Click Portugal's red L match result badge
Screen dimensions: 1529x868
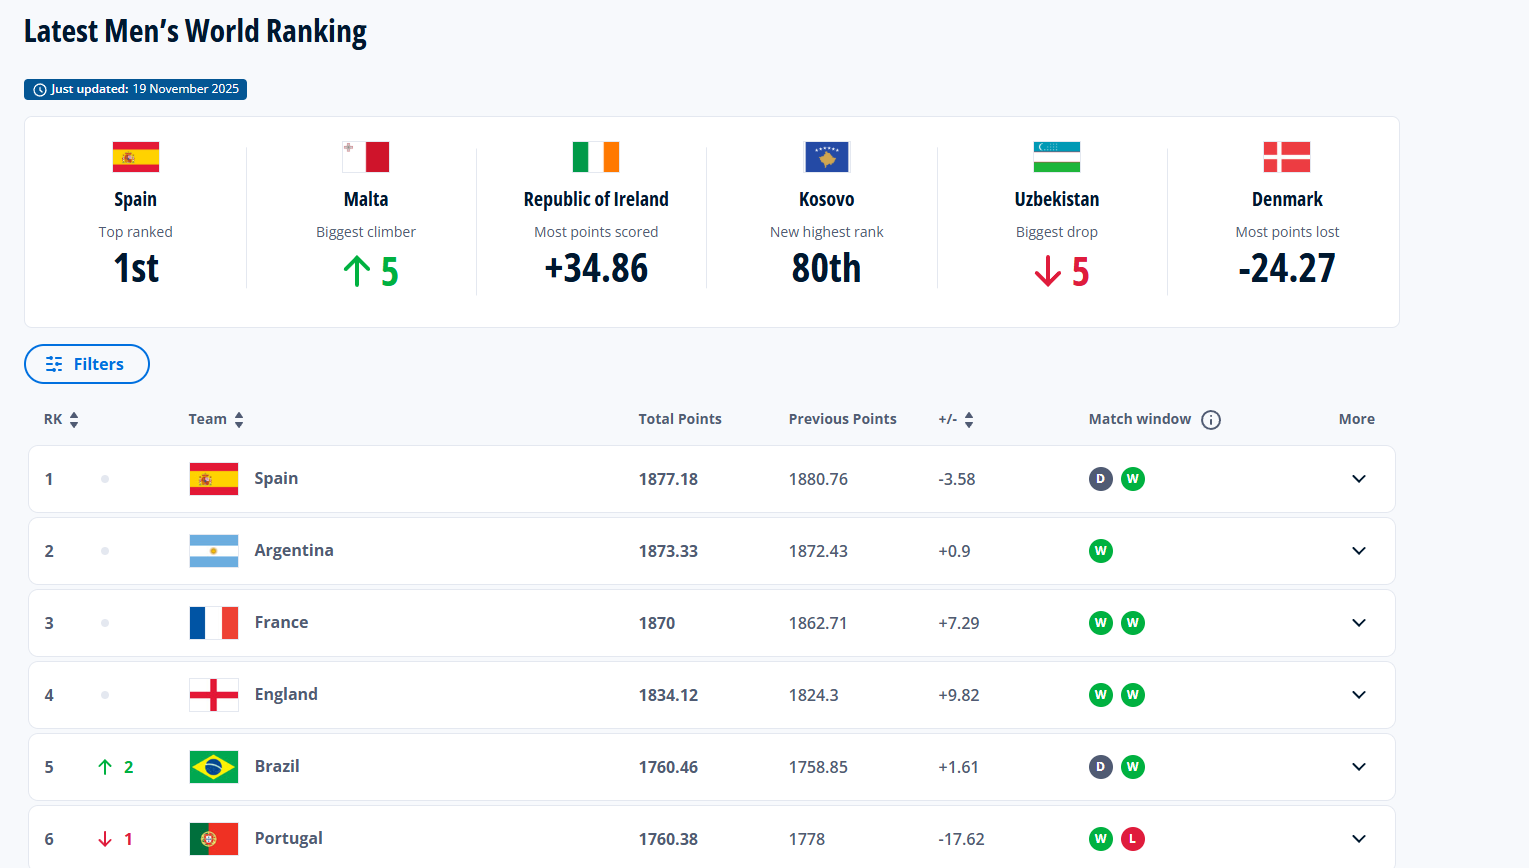(x=1133, y=839)
